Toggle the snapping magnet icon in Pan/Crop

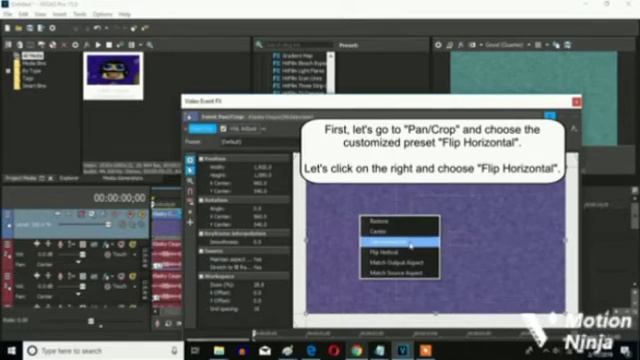pyautogui.click(x=190, y=191)
